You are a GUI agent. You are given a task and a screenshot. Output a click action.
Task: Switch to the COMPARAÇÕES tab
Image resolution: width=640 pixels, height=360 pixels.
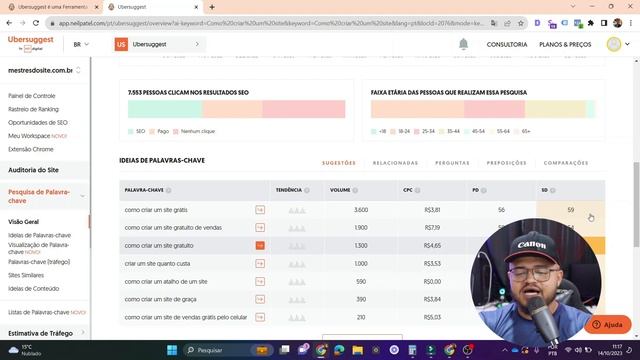pos(566,163)
